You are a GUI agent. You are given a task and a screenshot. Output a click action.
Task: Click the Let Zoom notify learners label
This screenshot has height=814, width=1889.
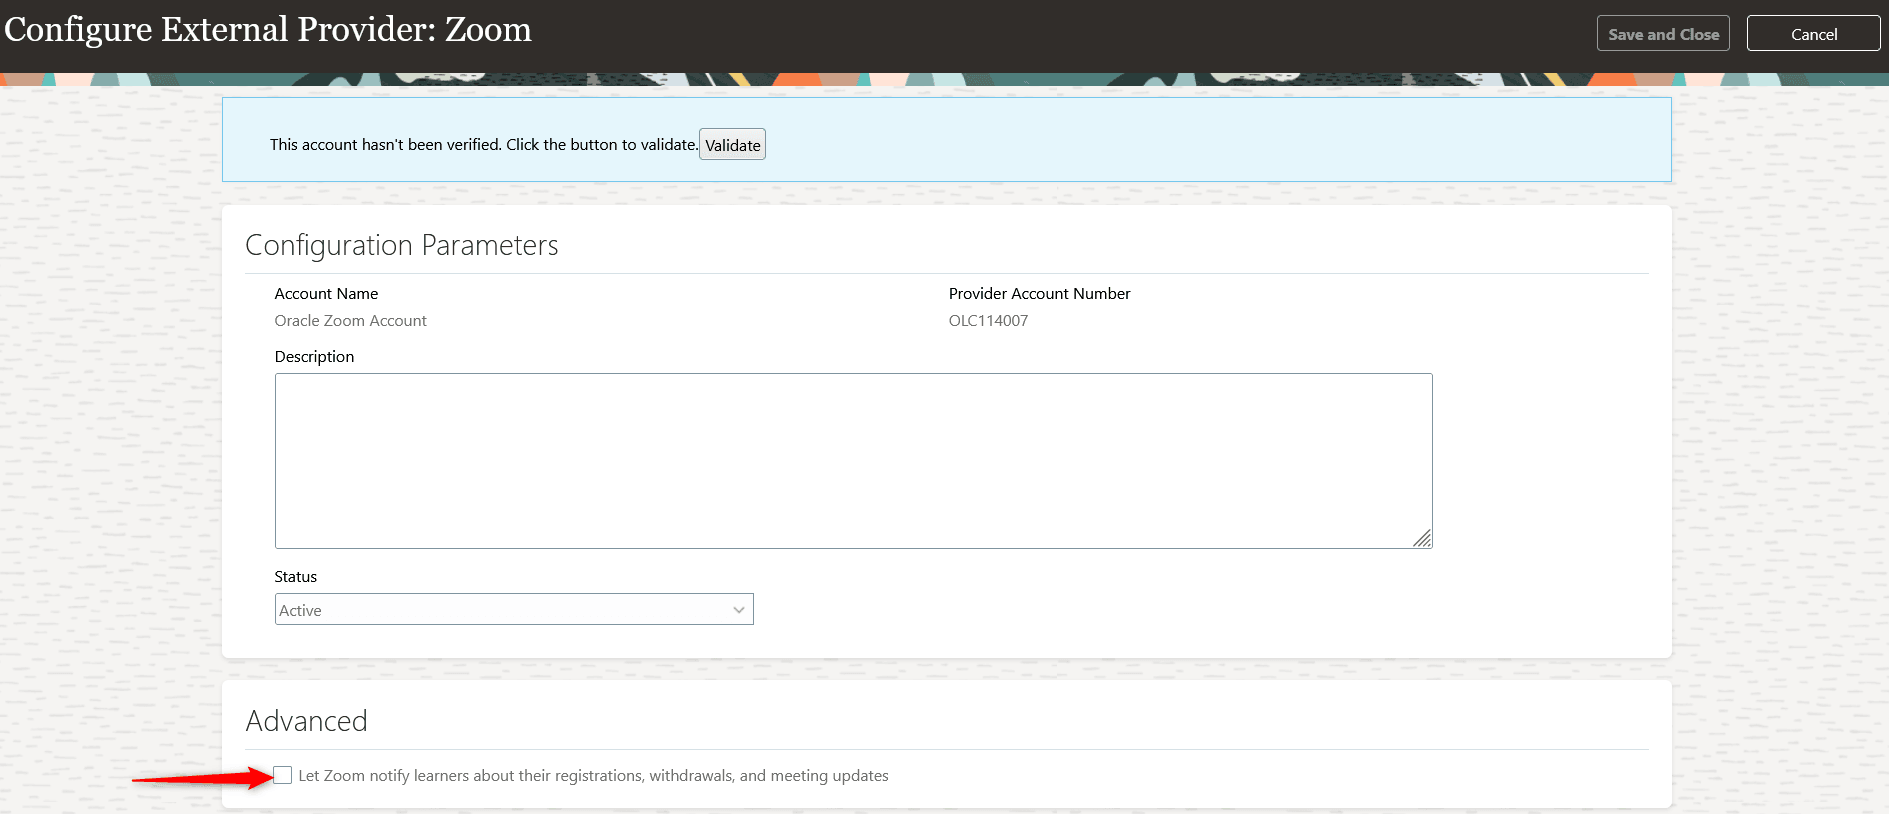(593, 776)
